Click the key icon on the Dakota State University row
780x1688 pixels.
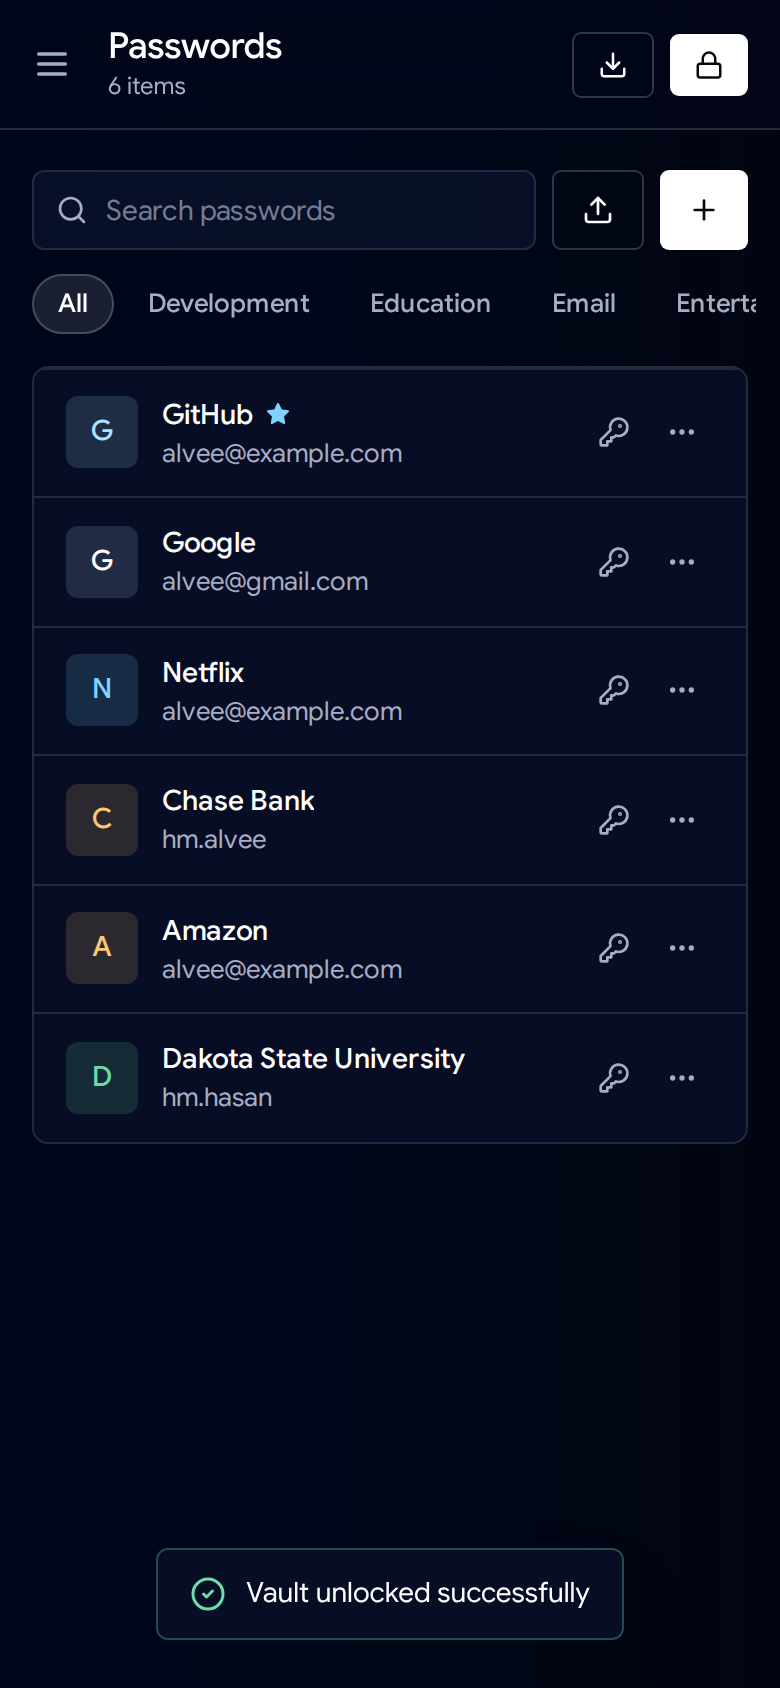click(614, 1078)
